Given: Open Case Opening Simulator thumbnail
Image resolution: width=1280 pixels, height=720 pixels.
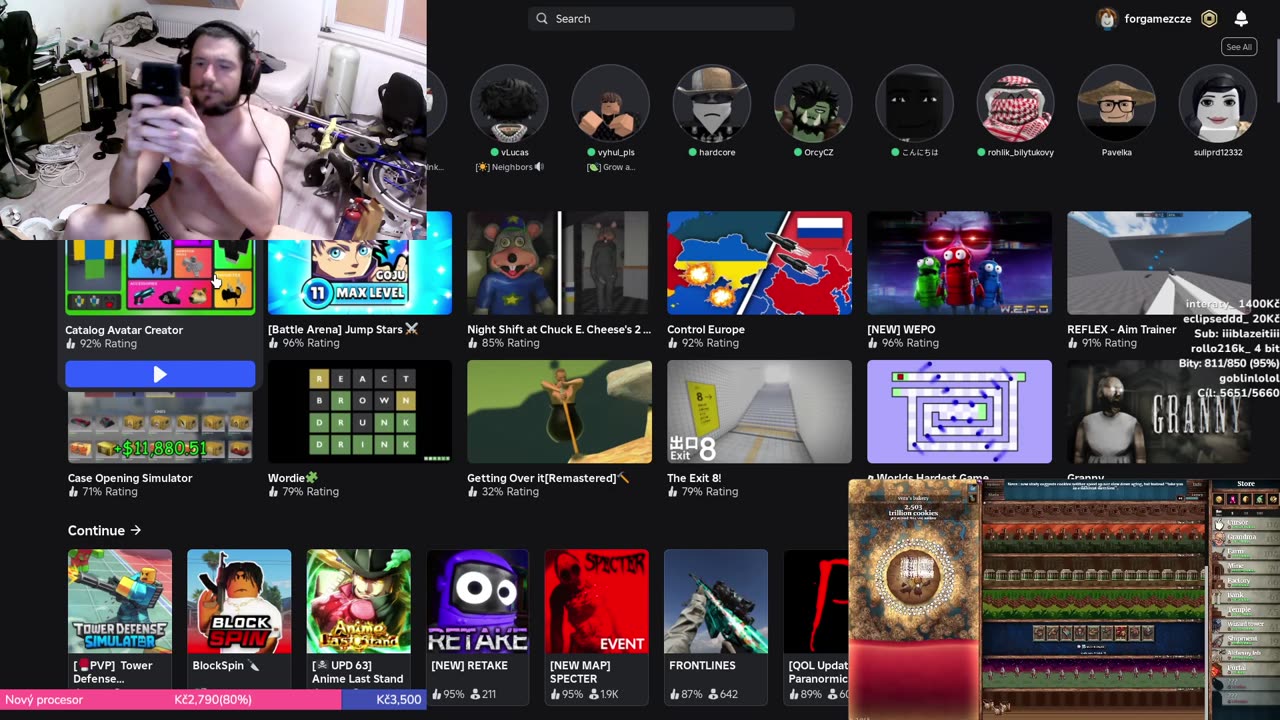Looking at the screenshot, I should point(160,427).
